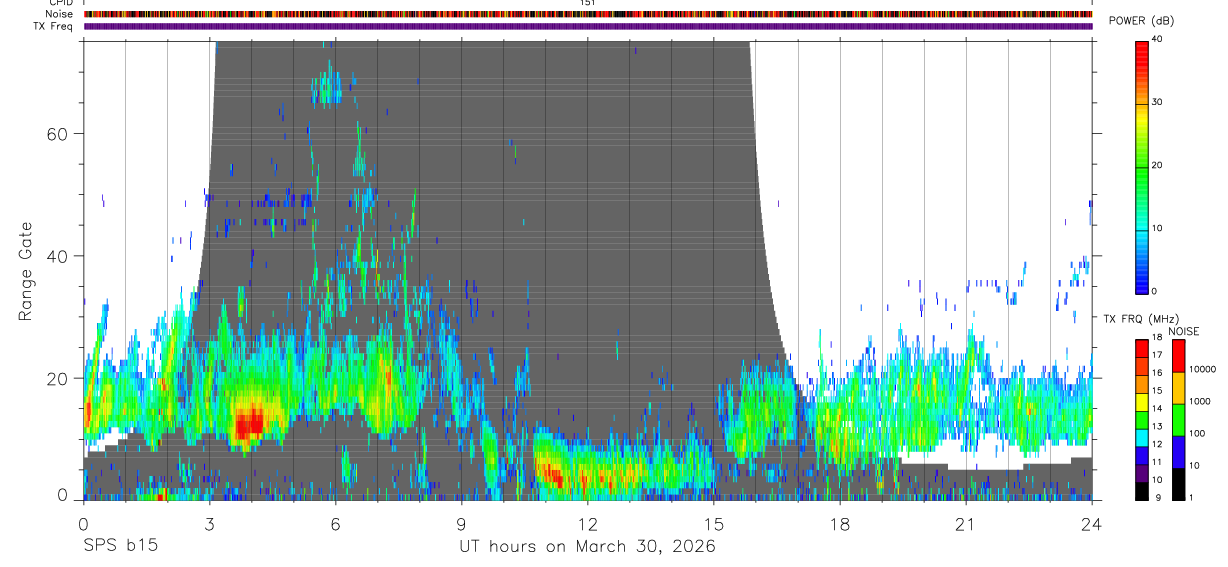Click the 'TX Freq' row label at top left
The image size is (1228, 567).
click(54, 26)
